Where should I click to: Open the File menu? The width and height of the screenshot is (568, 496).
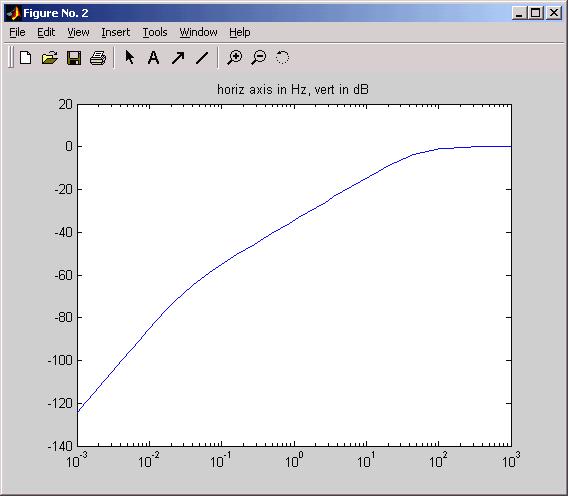click(x=17, y=32)
